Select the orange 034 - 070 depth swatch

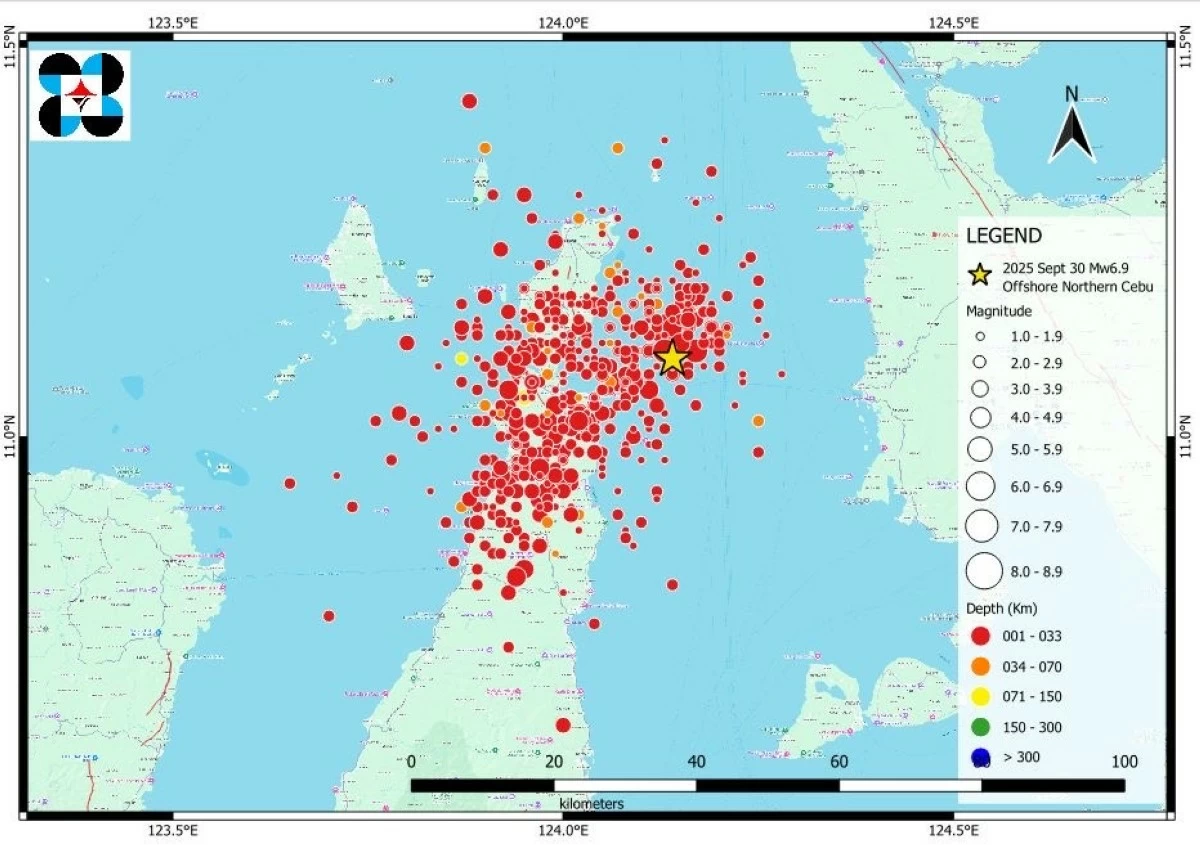pos(981,667)
